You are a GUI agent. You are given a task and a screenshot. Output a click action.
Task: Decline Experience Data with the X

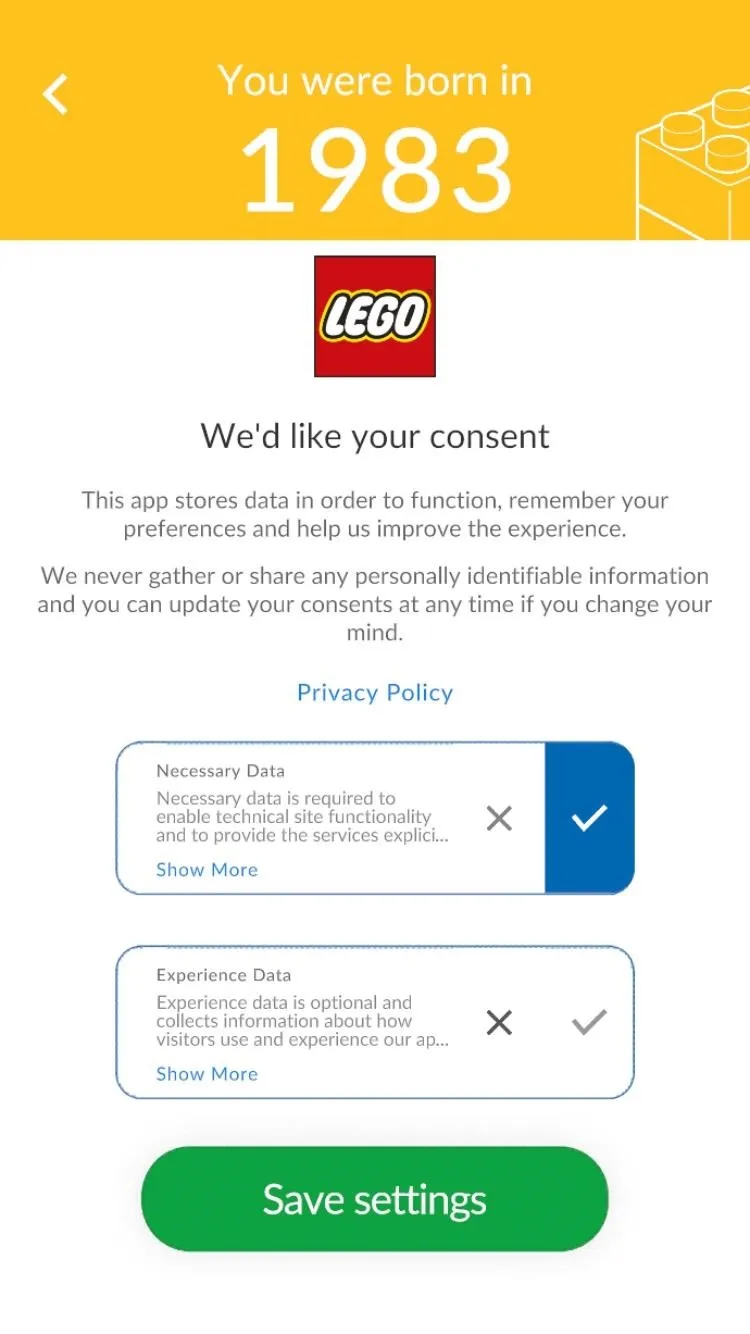(499, 1022)
